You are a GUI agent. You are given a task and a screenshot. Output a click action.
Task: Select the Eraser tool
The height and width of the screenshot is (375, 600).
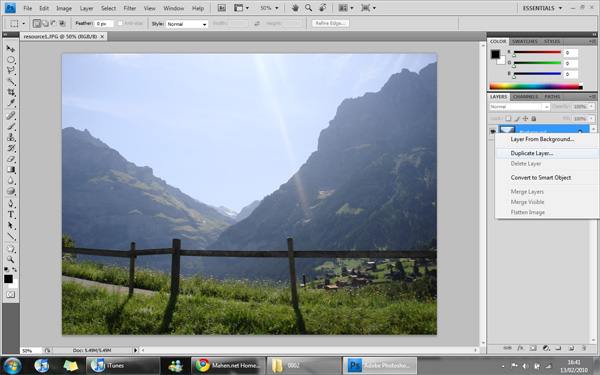10,159
